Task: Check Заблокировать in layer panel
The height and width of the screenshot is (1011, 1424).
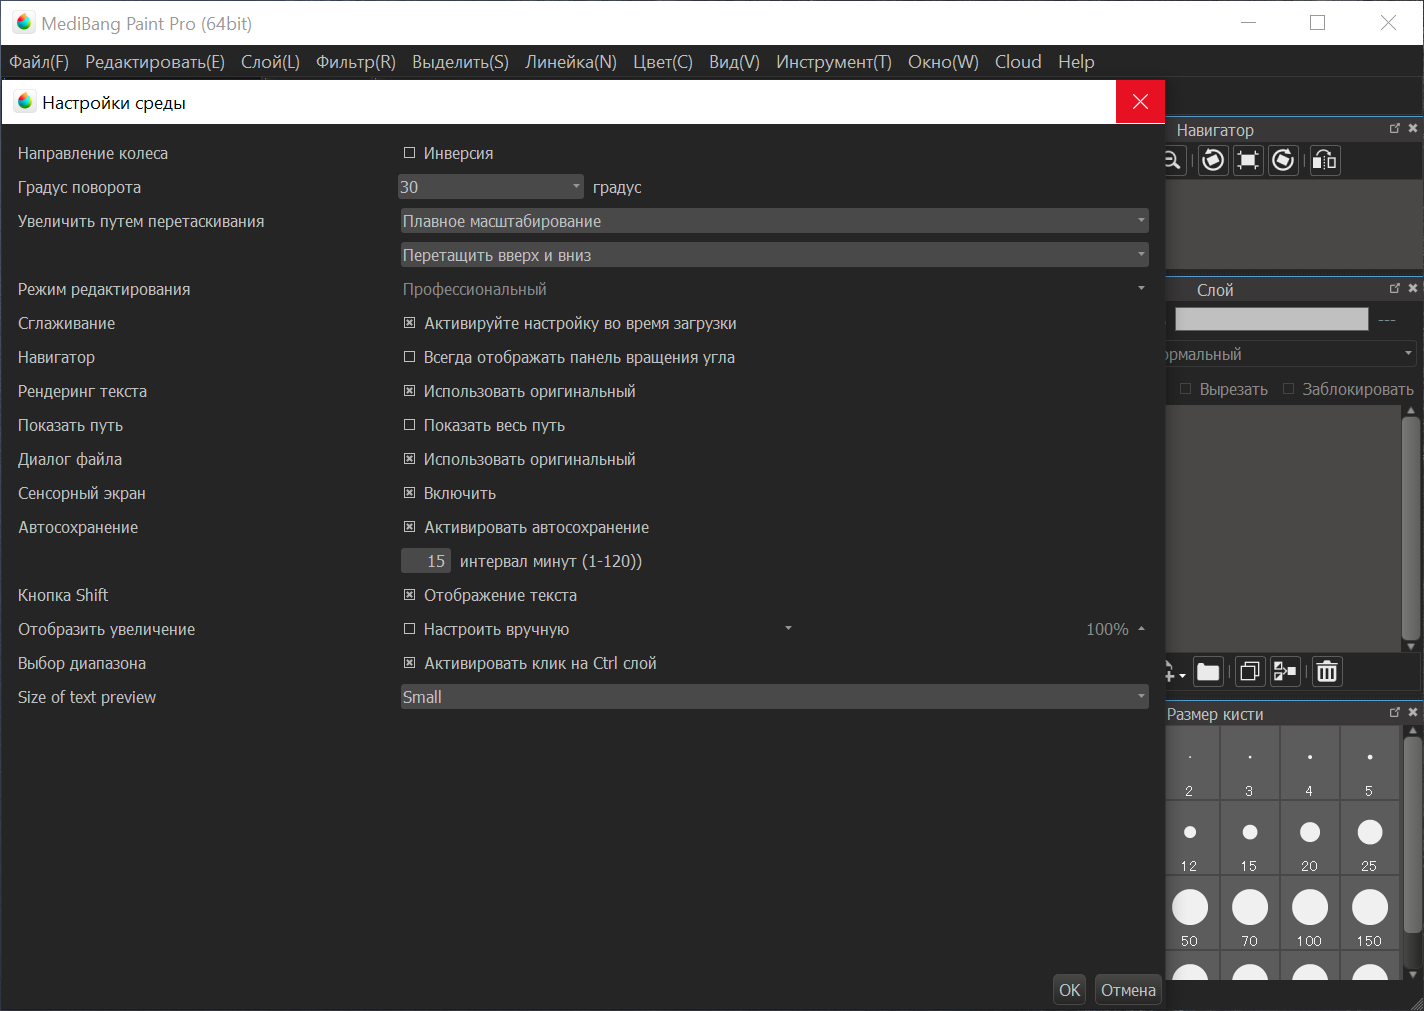Action: coord(1288,389)
